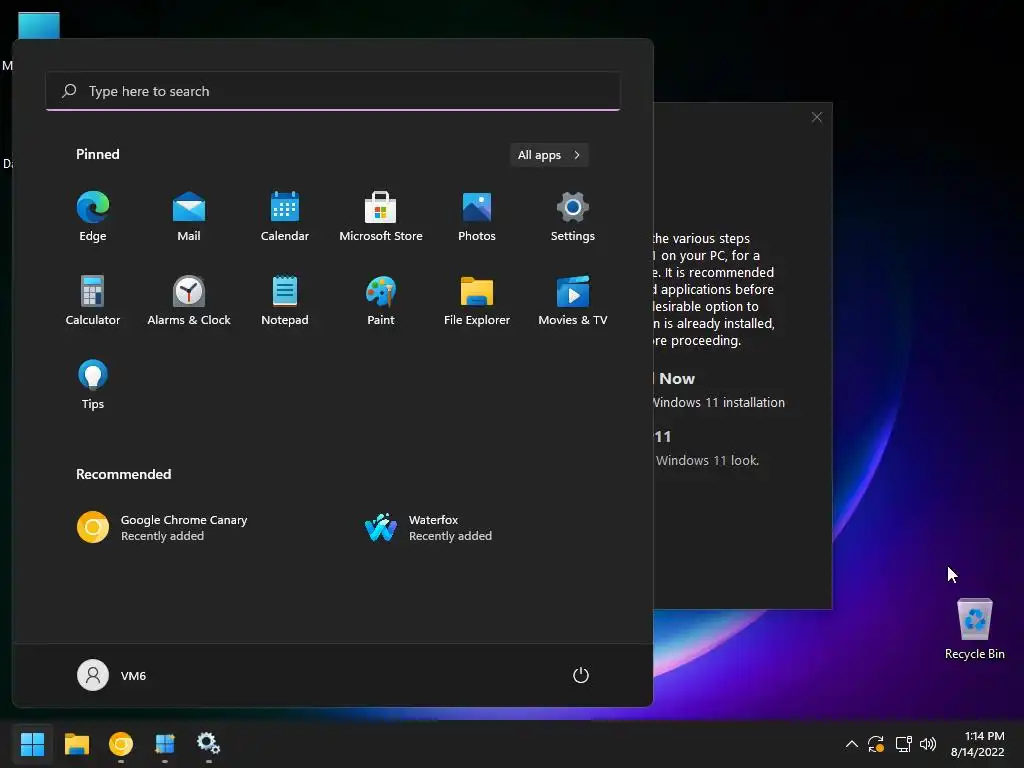Open the volume tray icon
This screenshot has height=768, width=1024.
pyautogui.click(x=928, y=743)
